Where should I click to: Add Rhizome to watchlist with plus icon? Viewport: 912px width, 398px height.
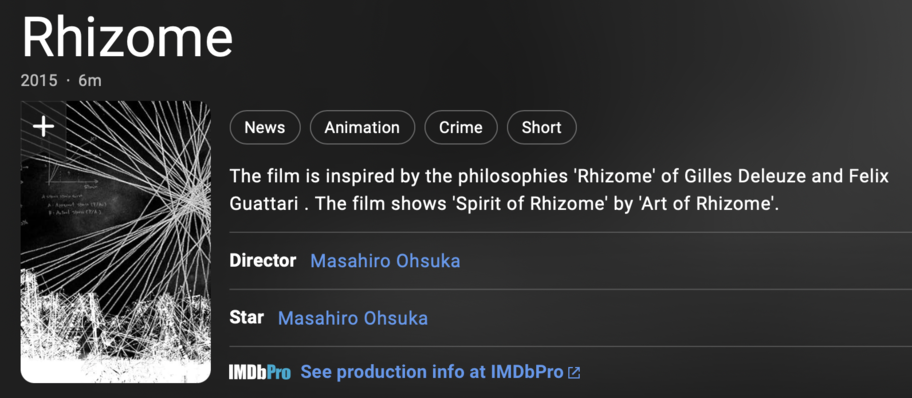[x=44, y=126]
